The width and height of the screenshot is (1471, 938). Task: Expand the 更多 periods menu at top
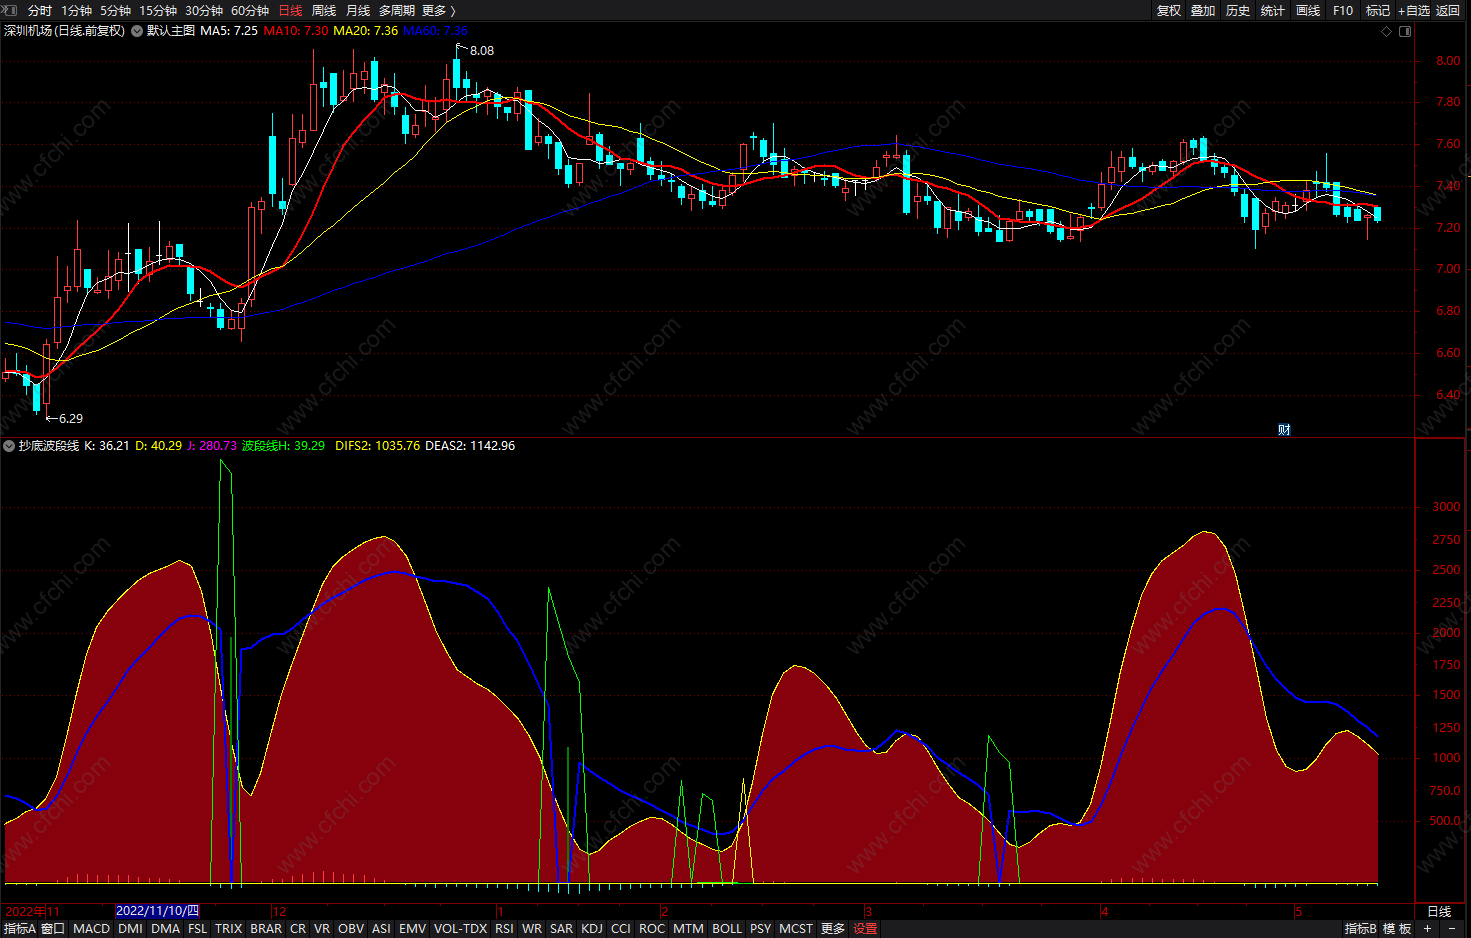[x=438, y=10]
